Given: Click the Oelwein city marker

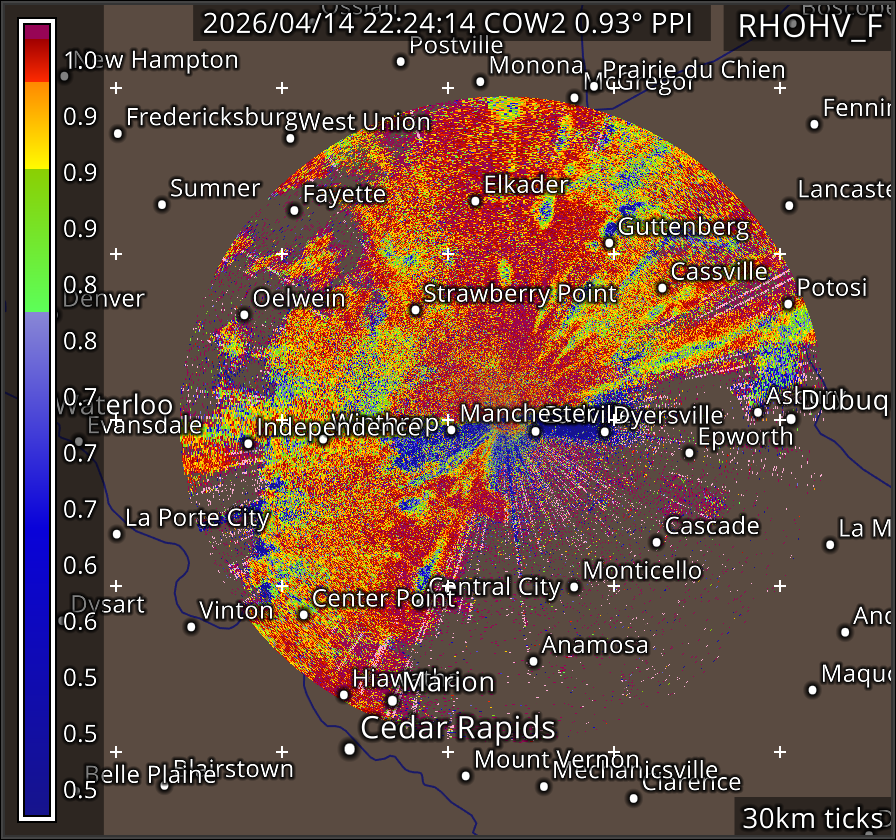Looking at the screenshot, I should tap(244, 315).
